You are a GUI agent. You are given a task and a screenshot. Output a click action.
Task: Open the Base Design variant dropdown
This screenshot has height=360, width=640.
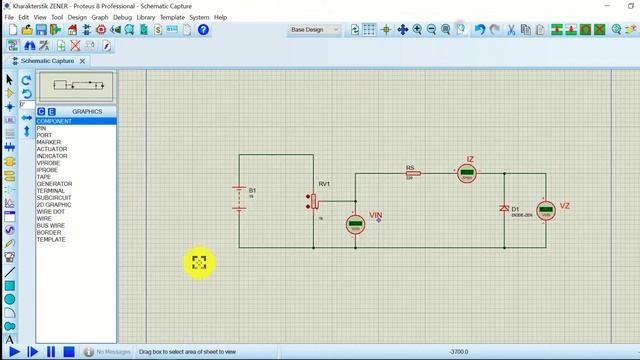click(313, 30)
